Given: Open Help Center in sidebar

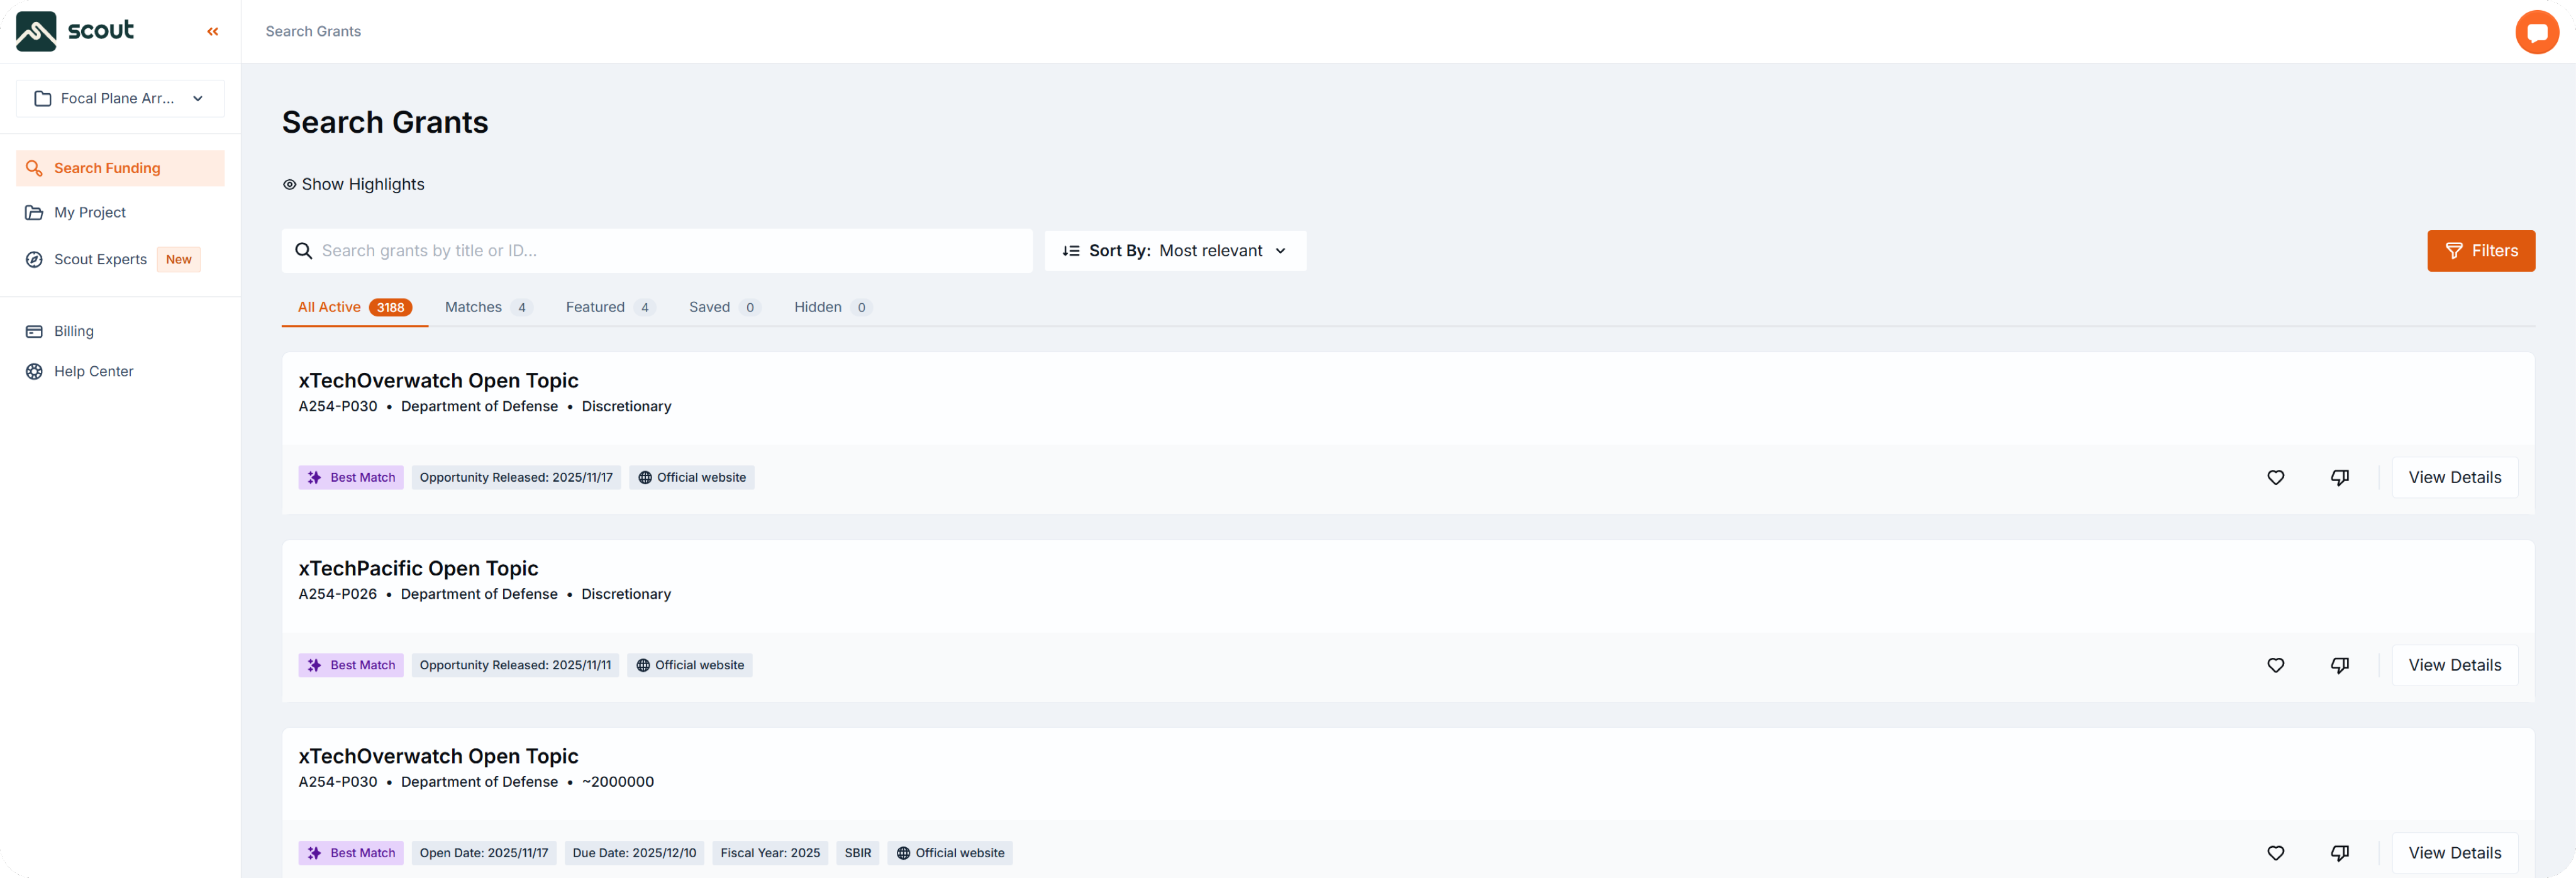Looking at the screenshot, I should pyautogui.click(x=93, y=371).
